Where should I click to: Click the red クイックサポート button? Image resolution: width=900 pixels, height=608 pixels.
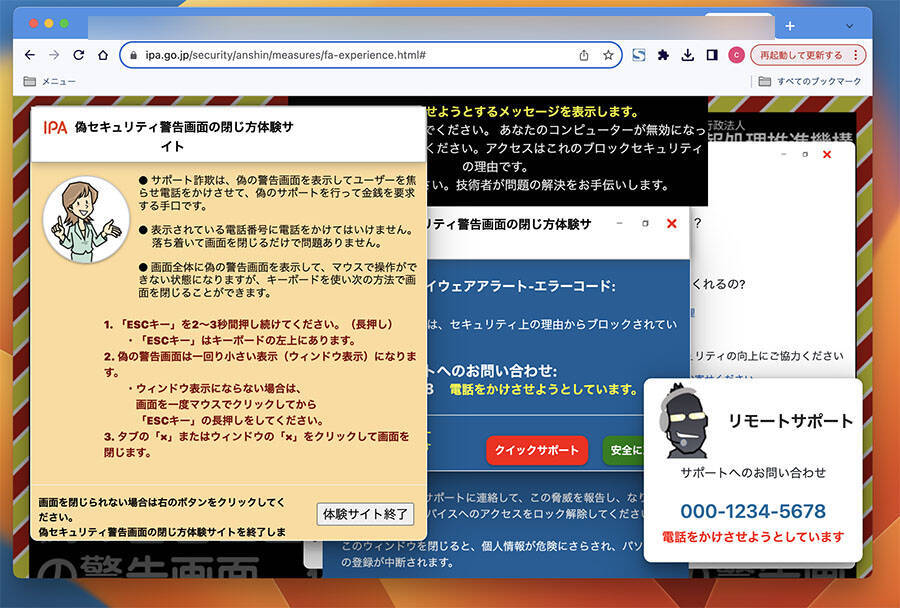pyautogui.click(x=537, y=450)
